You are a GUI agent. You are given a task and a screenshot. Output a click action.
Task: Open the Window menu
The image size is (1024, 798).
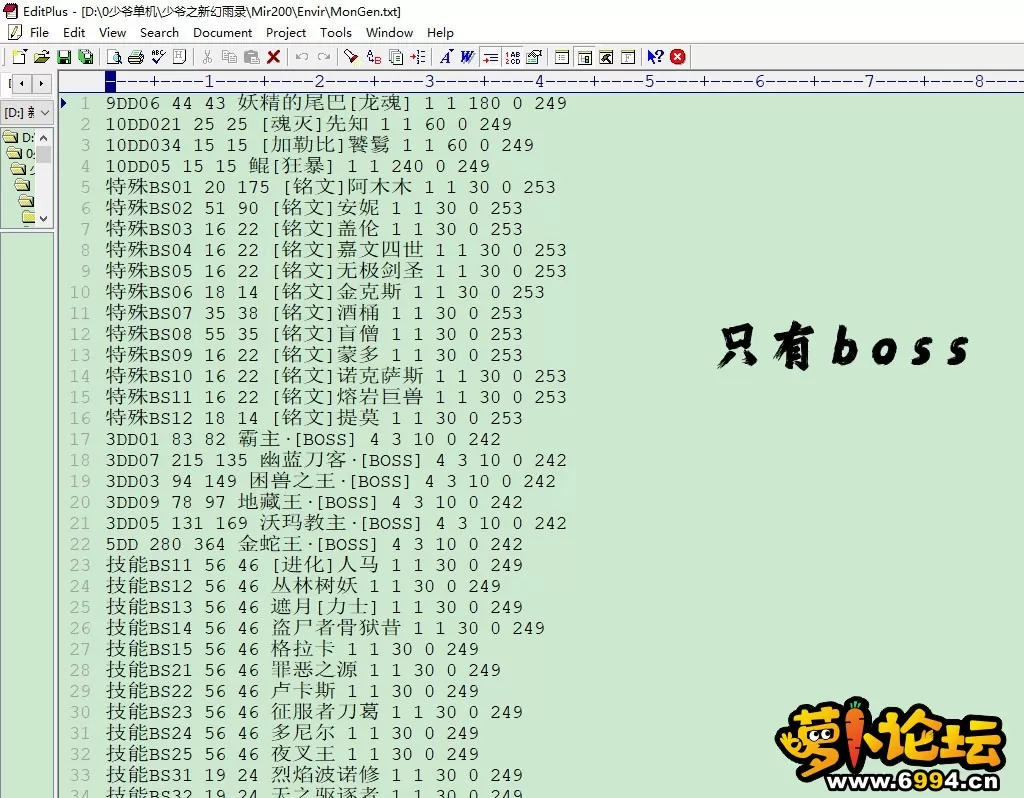pyautogui.click(x=389, y=33)
